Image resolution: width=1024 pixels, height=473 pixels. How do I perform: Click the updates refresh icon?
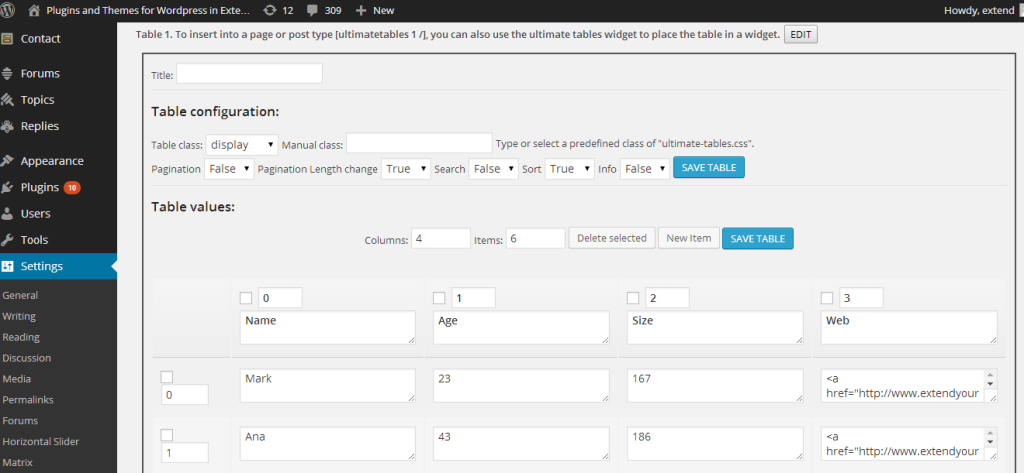coord(268,10)
